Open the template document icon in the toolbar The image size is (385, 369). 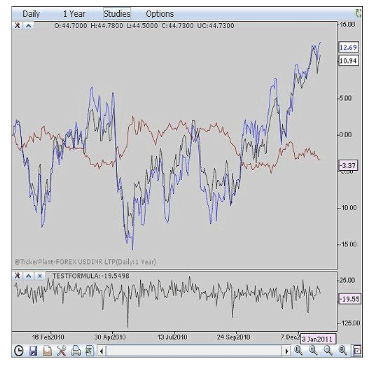(47, 351)
